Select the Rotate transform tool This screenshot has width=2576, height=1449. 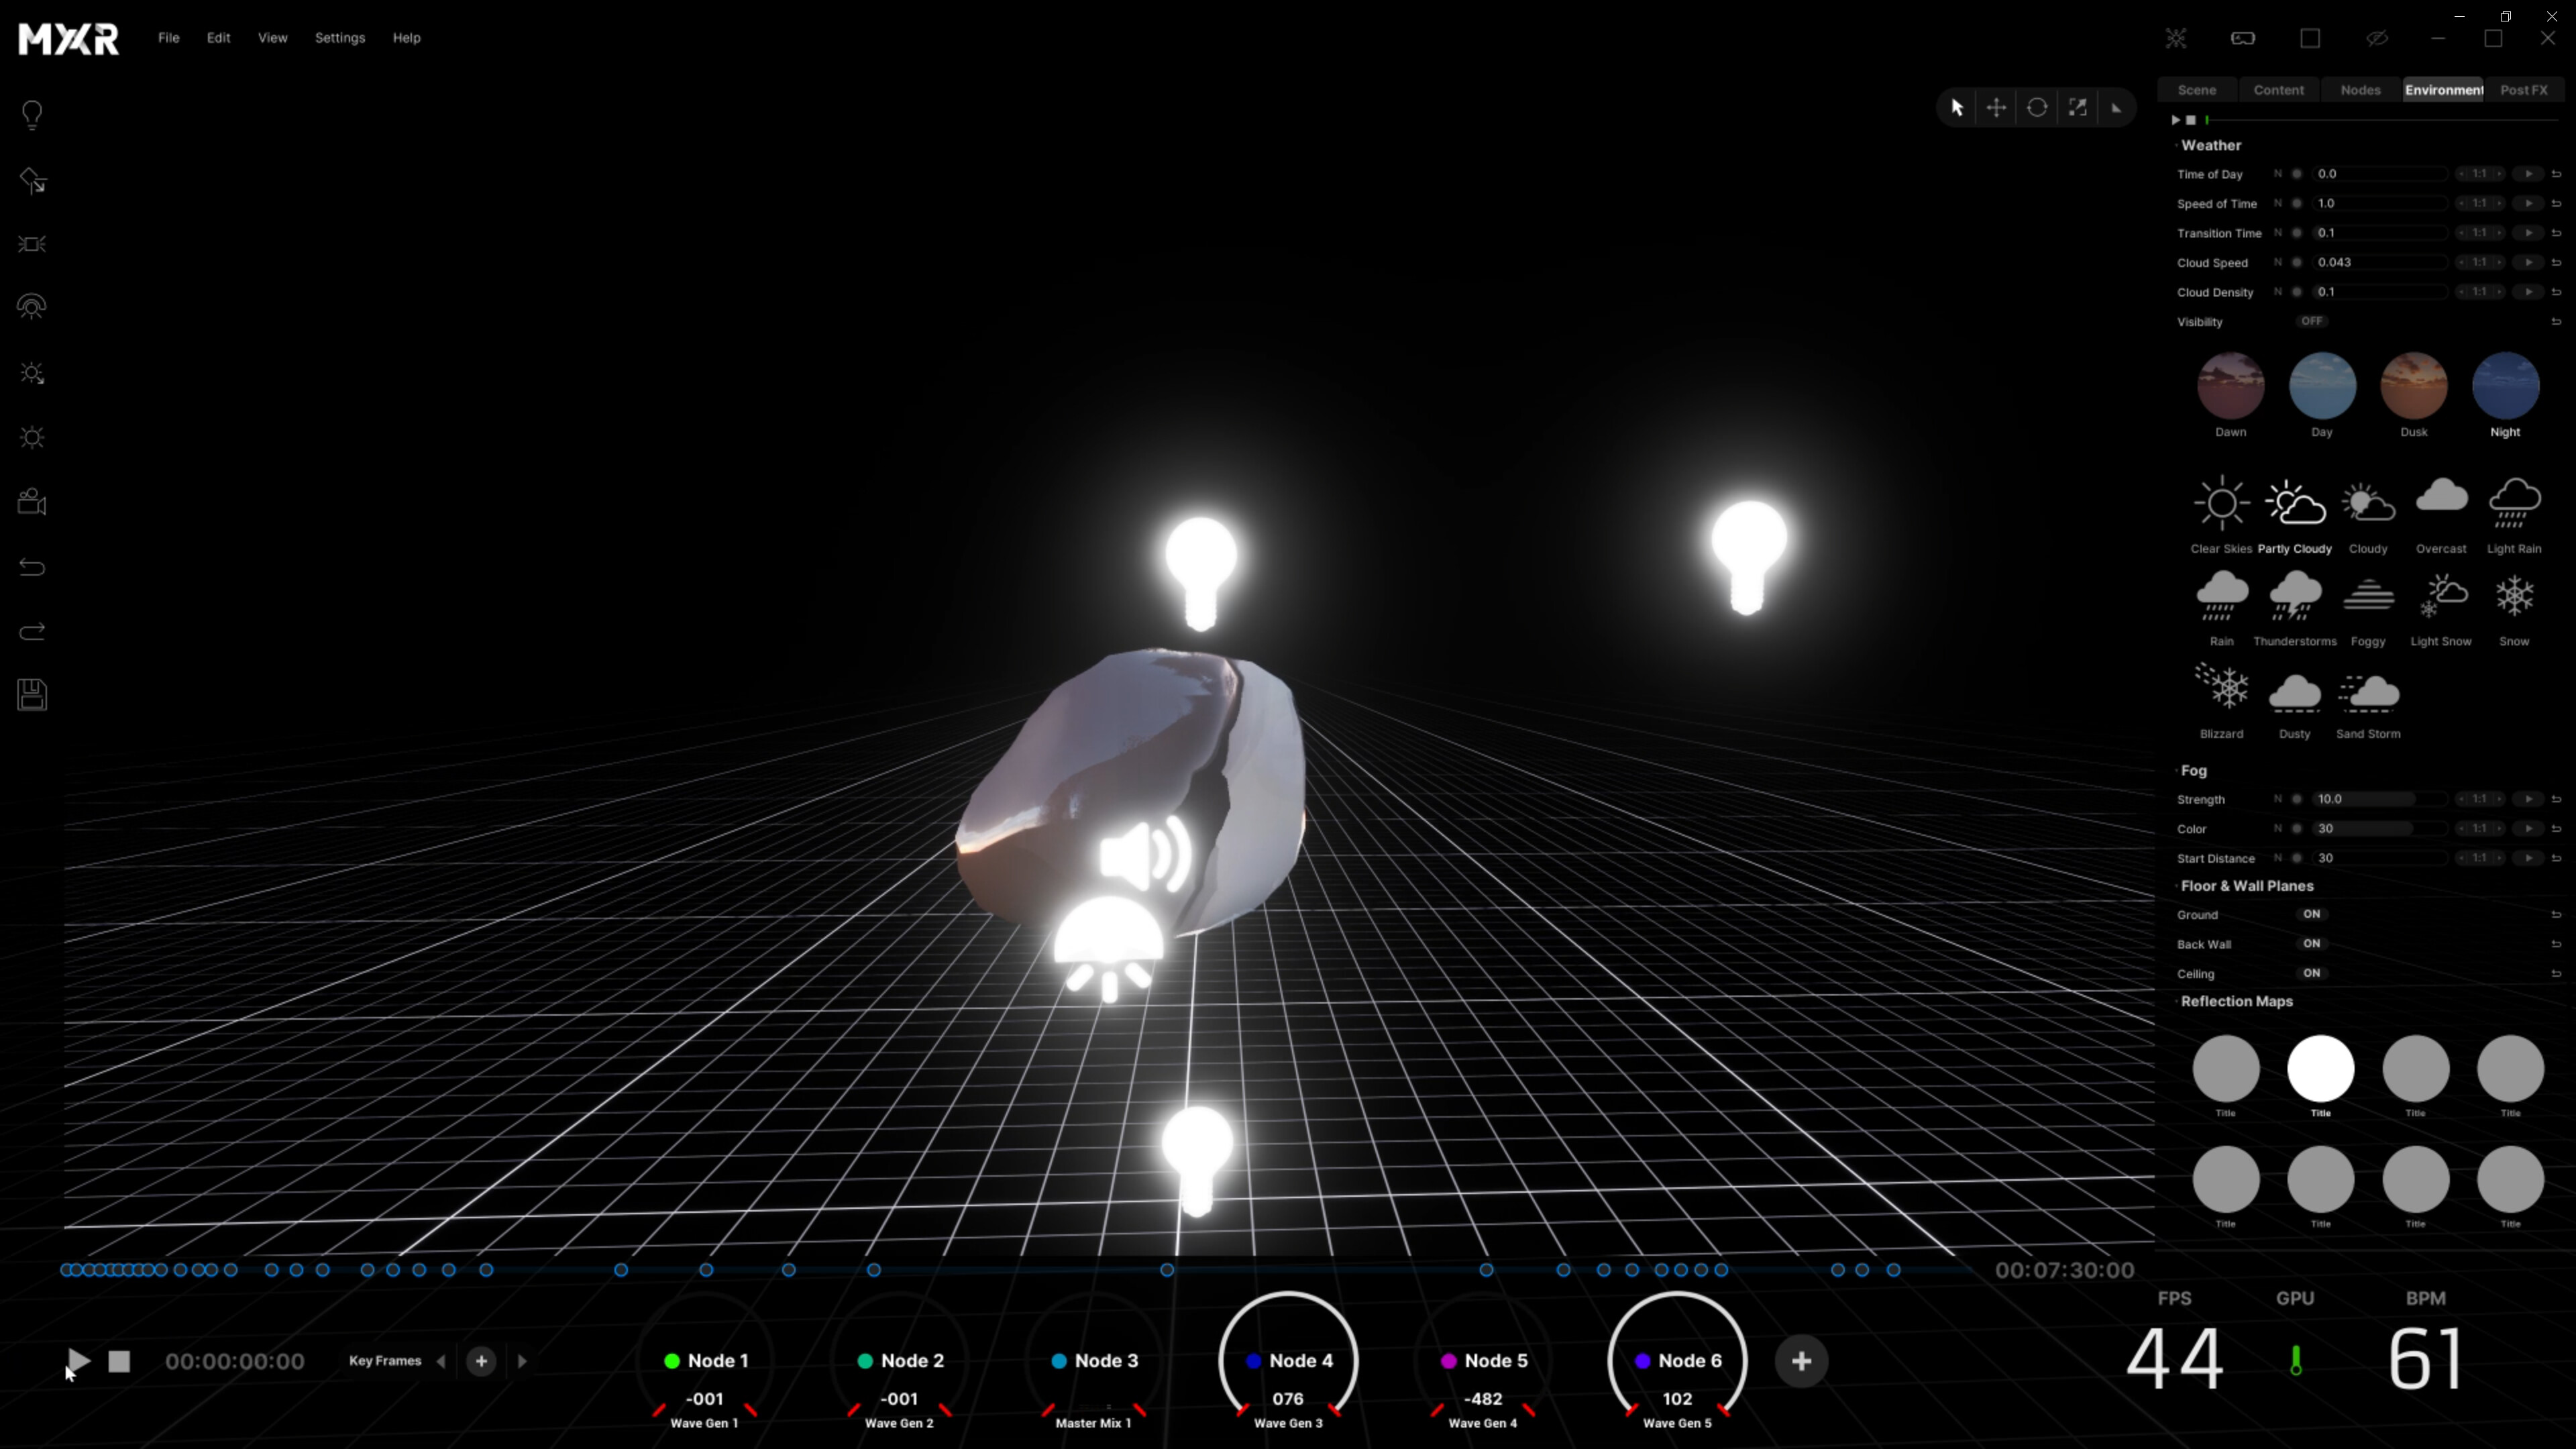[2037, 107]
